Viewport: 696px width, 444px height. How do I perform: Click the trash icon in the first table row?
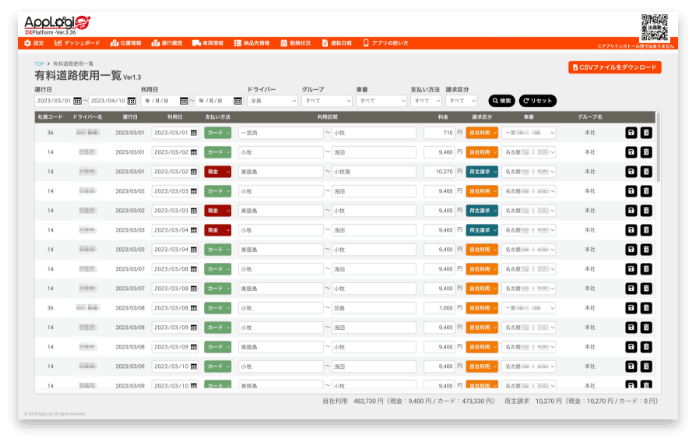click(x=646, y=132)
